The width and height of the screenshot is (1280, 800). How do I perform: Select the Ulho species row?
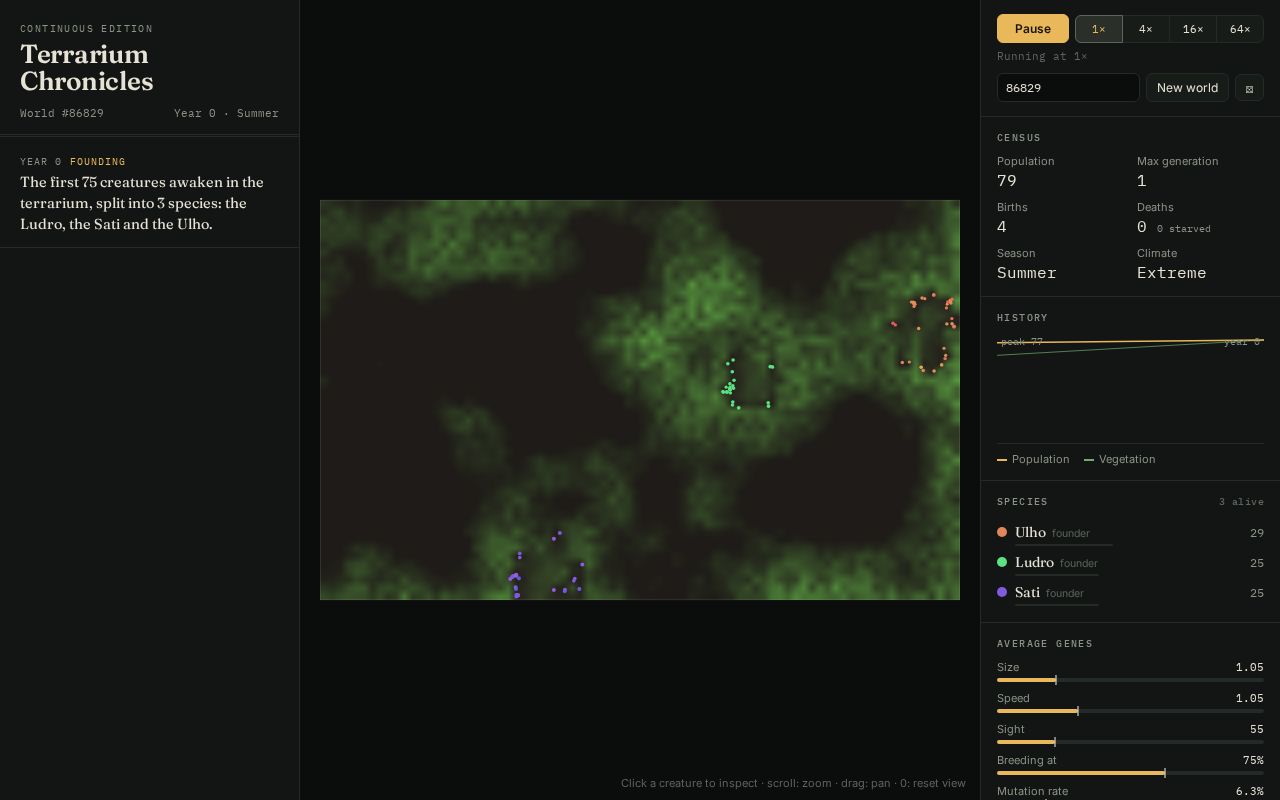pyautogui.click(x=1130, y=533)
